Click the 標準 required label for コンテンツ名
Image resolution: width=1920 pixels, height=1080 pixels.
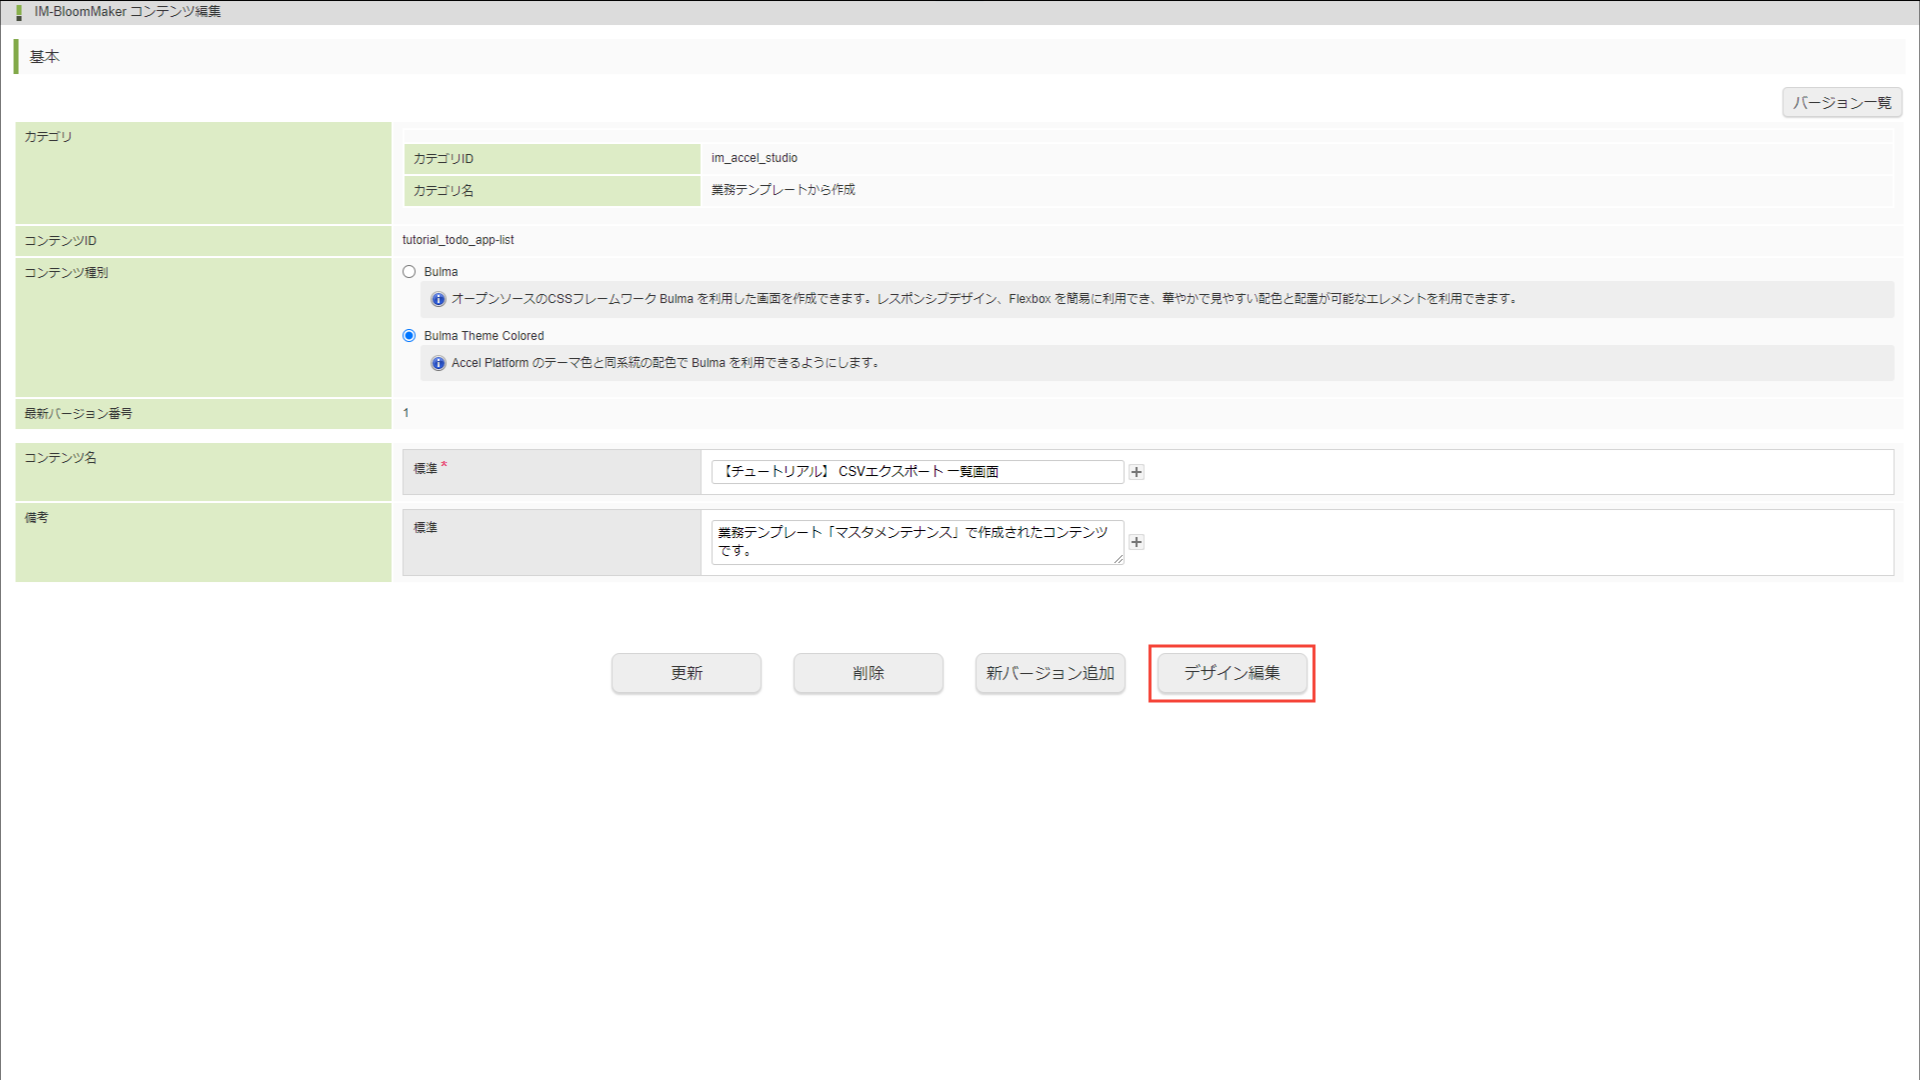(x=430, y=468)
